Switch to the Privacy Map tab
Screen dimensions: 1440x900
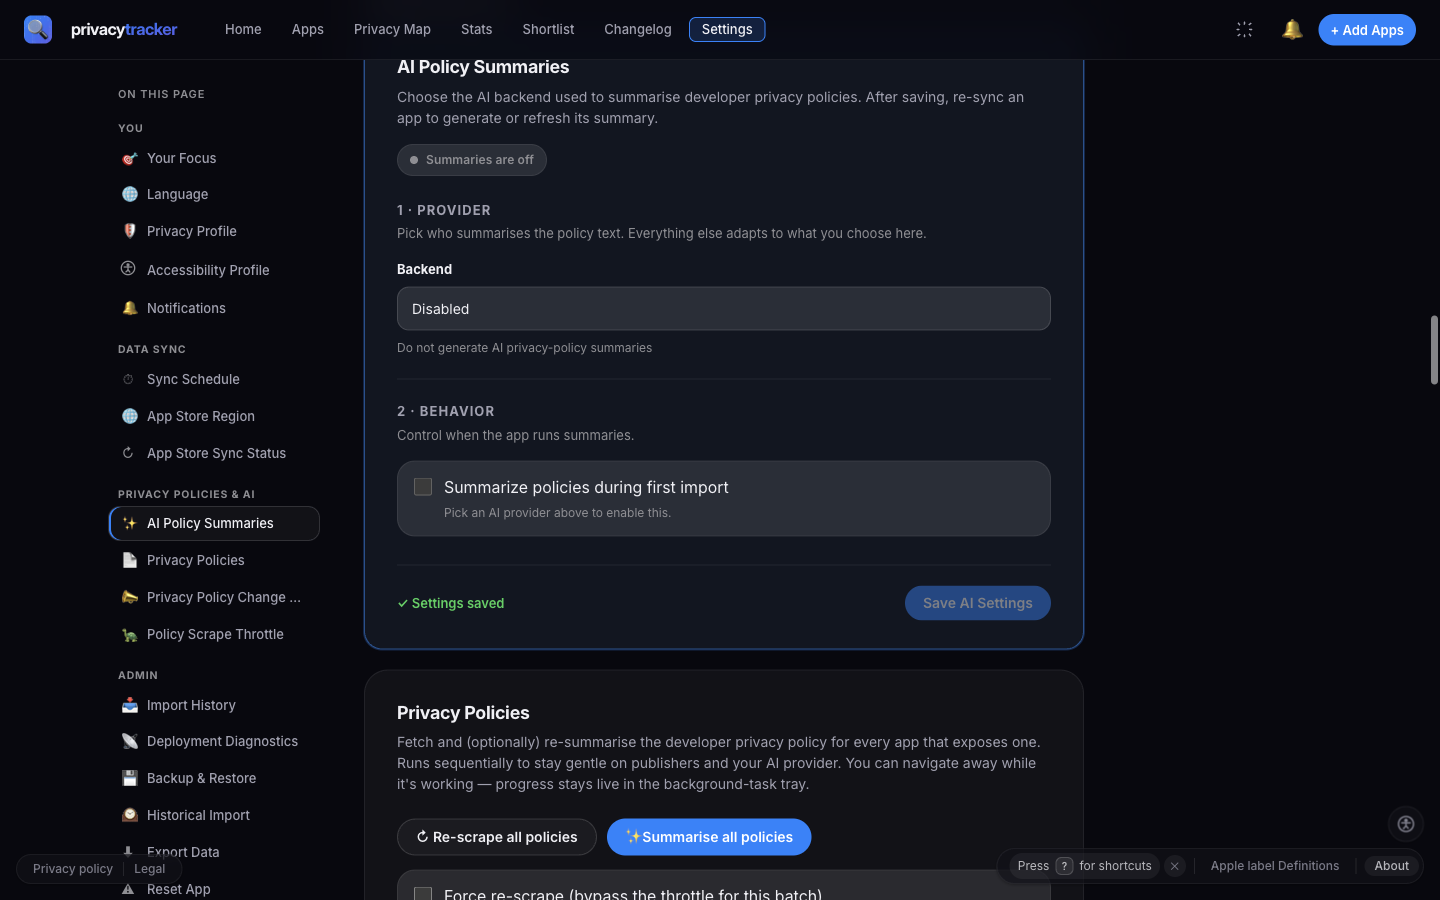(x=392, y=29)
